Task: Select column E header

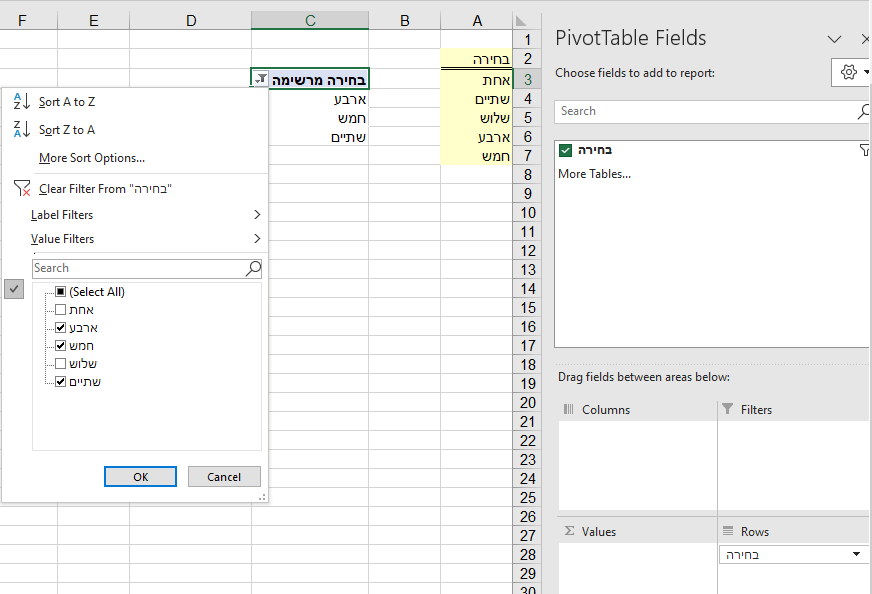Action: point(93,21)
